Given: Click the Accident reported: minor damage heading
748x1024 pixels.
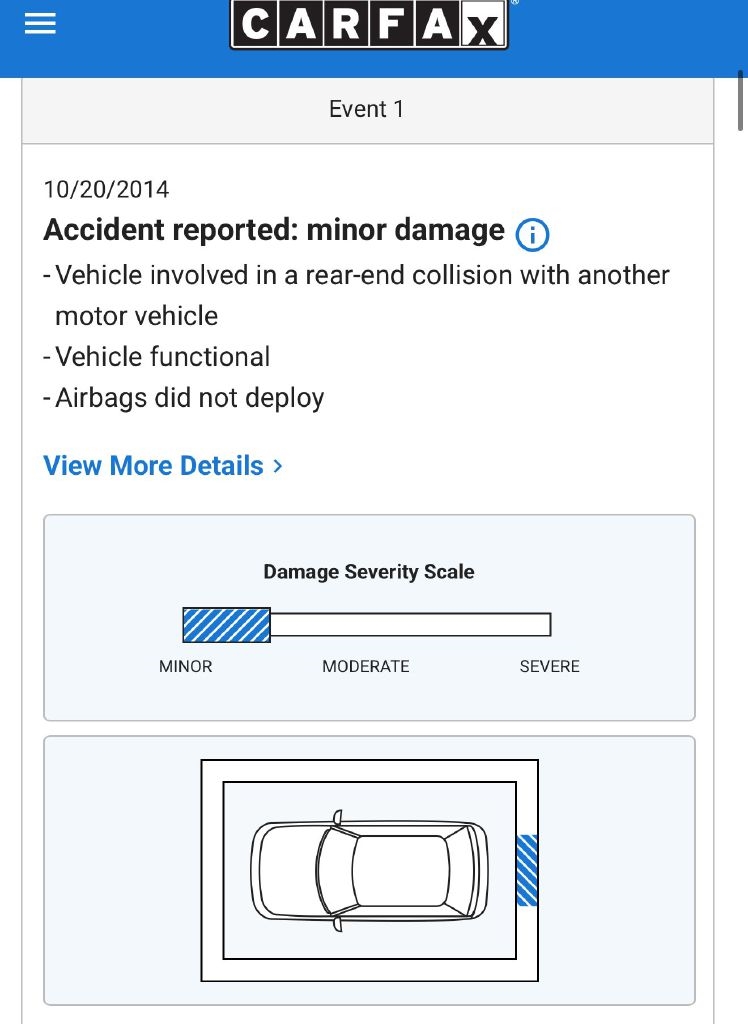Looking at the screenshot, I should point(274,230).
